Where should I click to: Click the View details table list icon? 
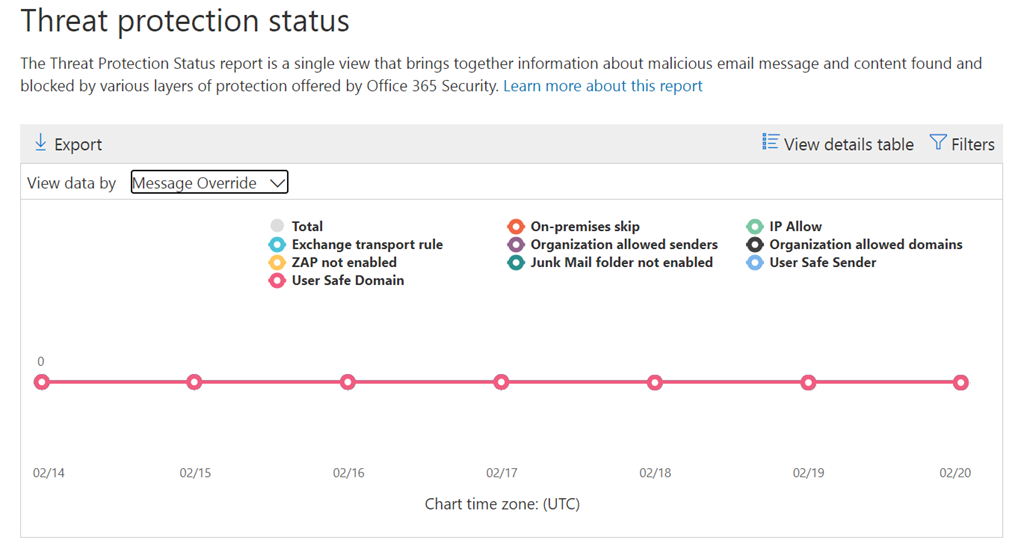770,142
